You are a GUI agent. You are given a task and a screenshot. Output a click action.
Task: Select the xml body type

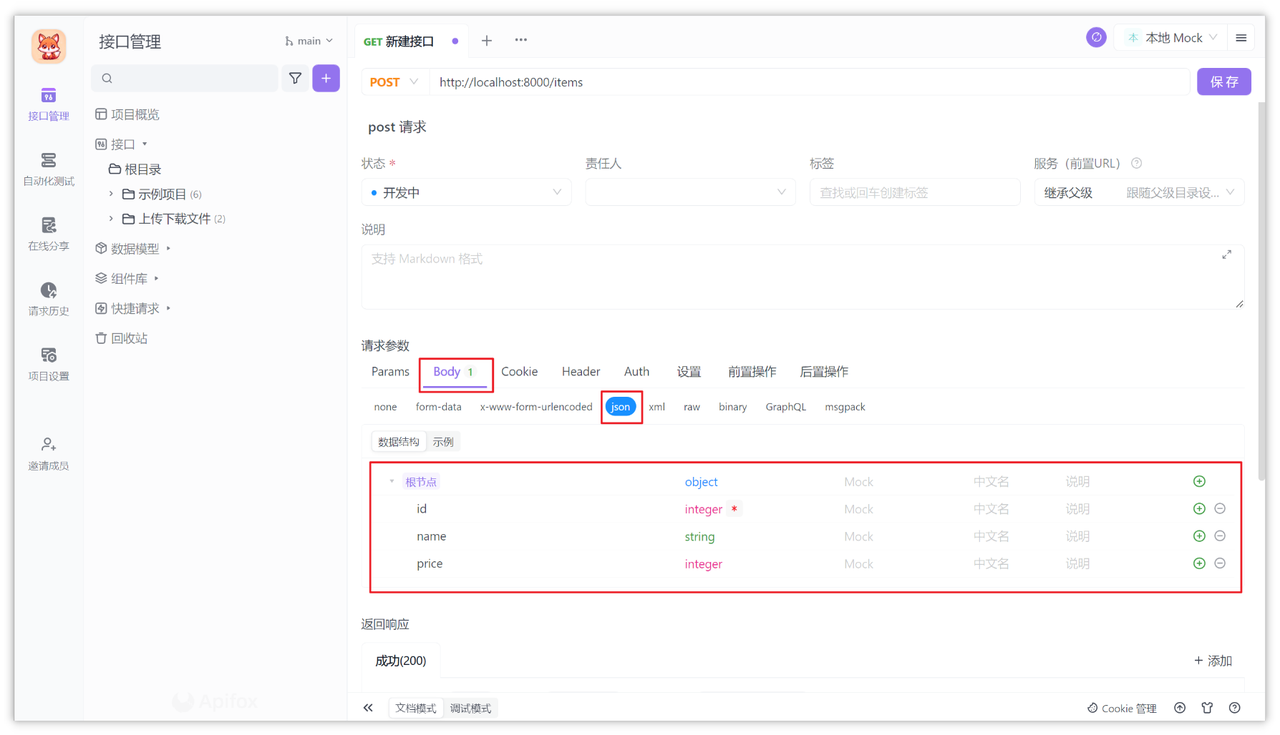pyautogui.click(x=657, y=407)
